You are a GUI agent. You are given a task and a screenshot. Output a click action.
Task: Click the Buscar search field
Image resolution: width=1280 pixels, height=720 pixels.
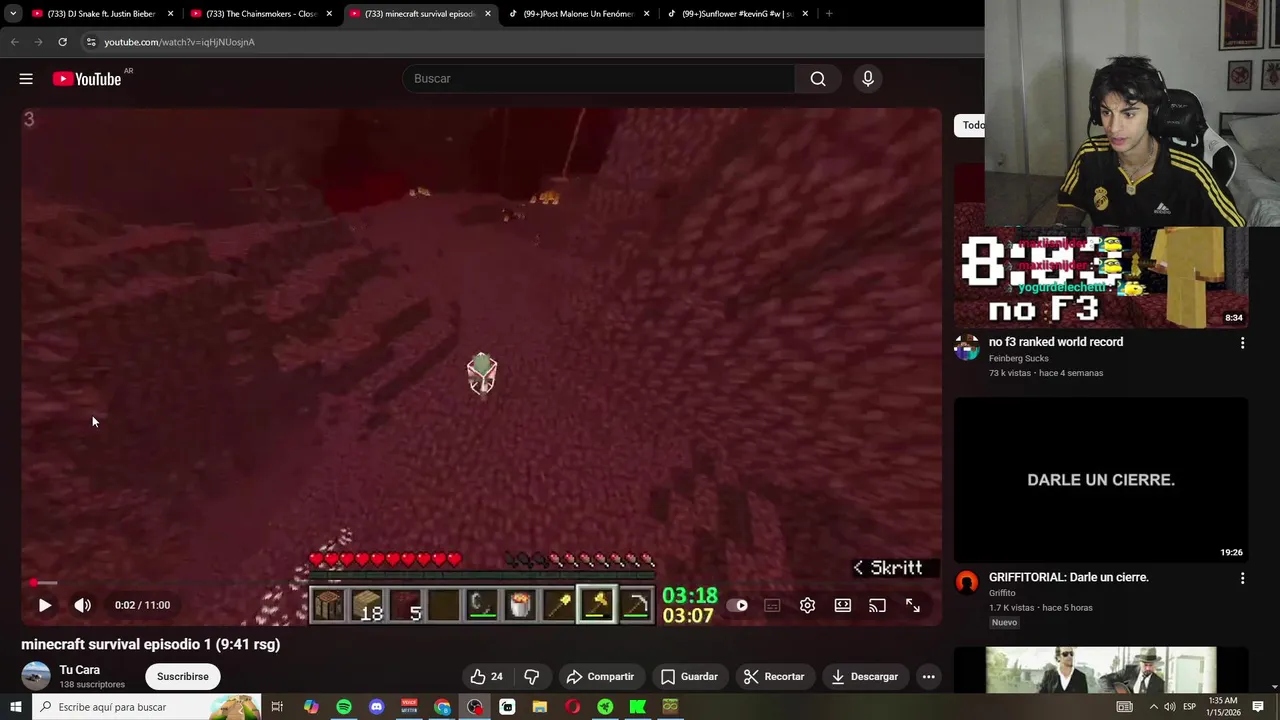(598, 79)
